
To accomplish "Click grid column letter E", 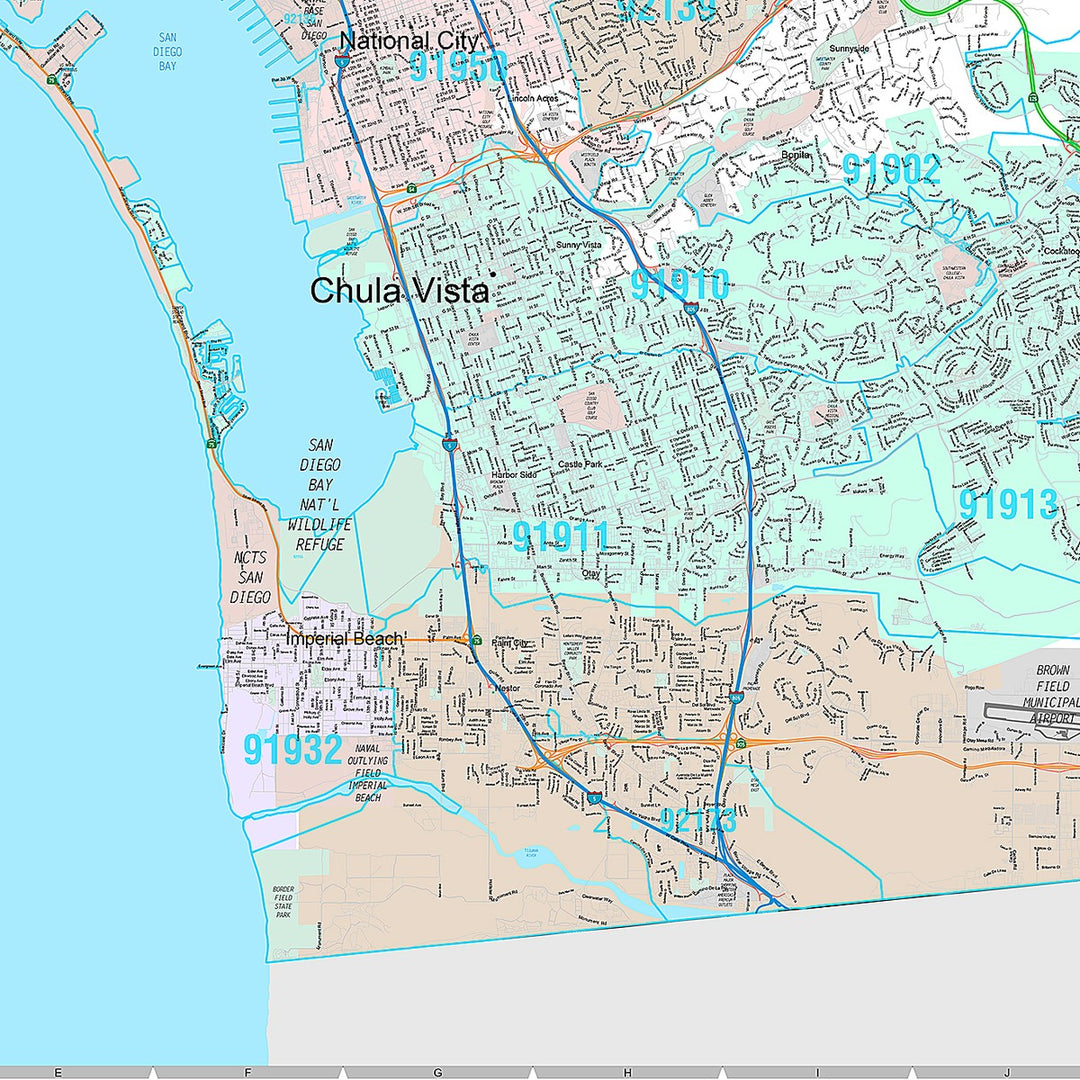I will (x=58, y=1072).
